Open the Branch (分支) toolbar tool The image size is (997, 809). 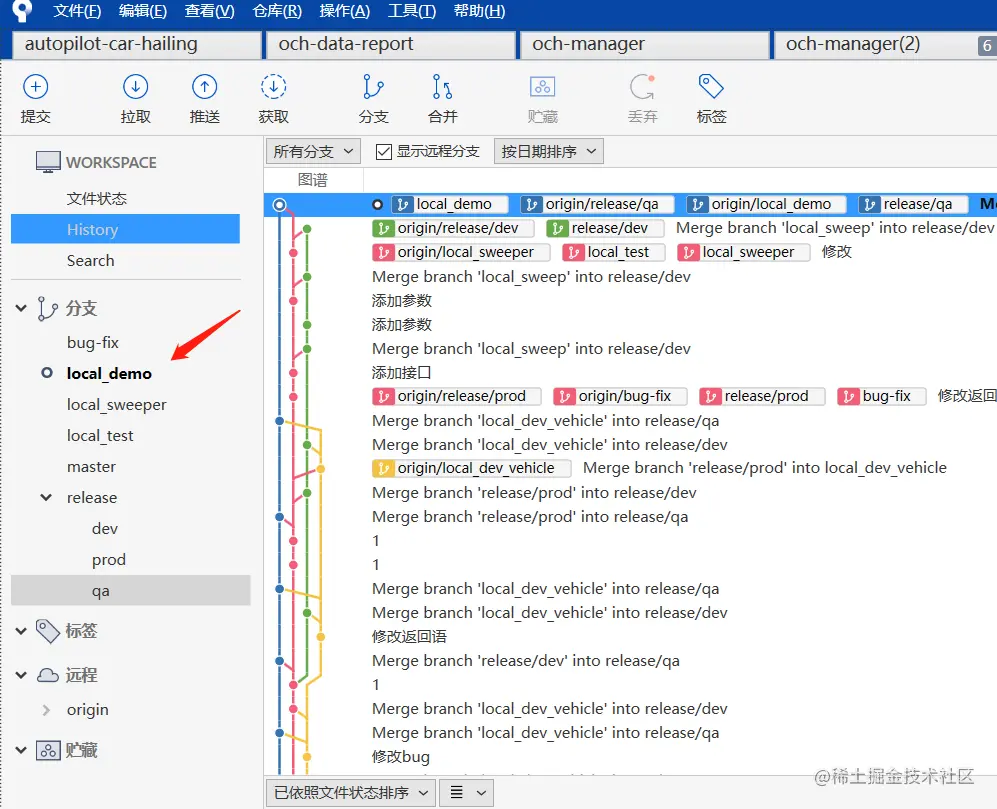point(373,87)
